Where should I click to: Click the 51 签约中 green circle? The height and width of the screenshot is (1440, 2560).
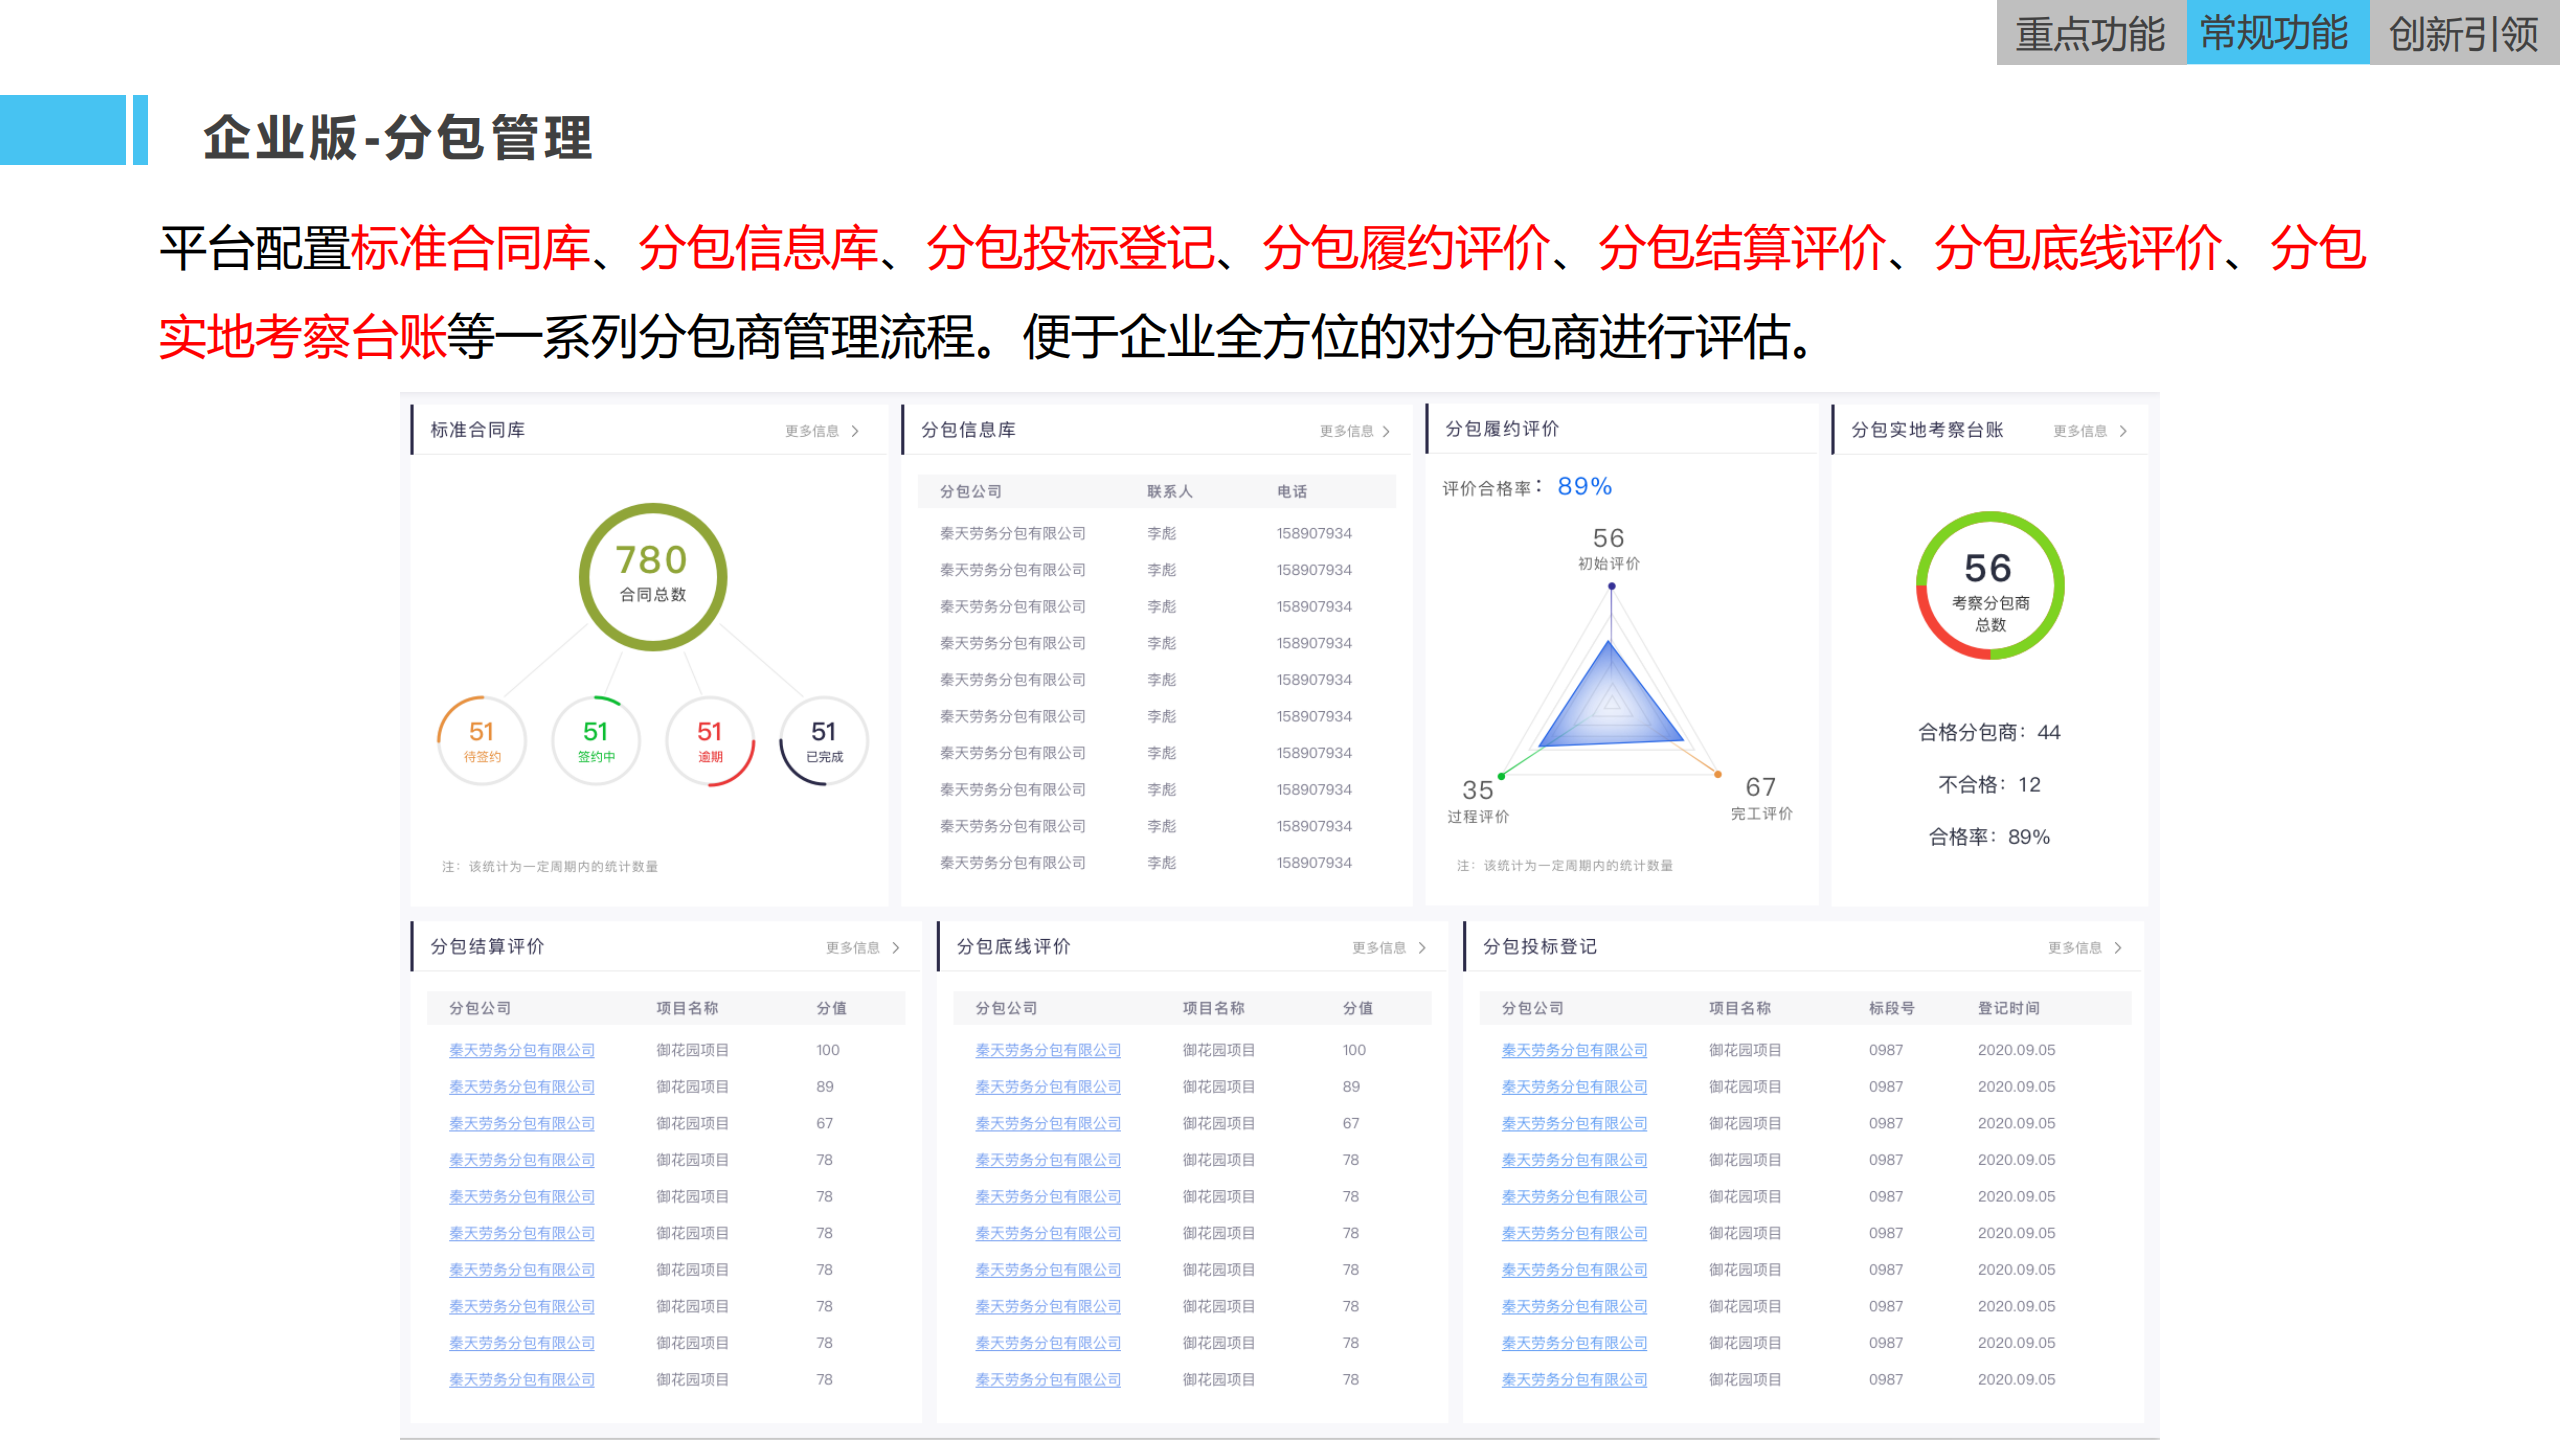click(596, 741)
